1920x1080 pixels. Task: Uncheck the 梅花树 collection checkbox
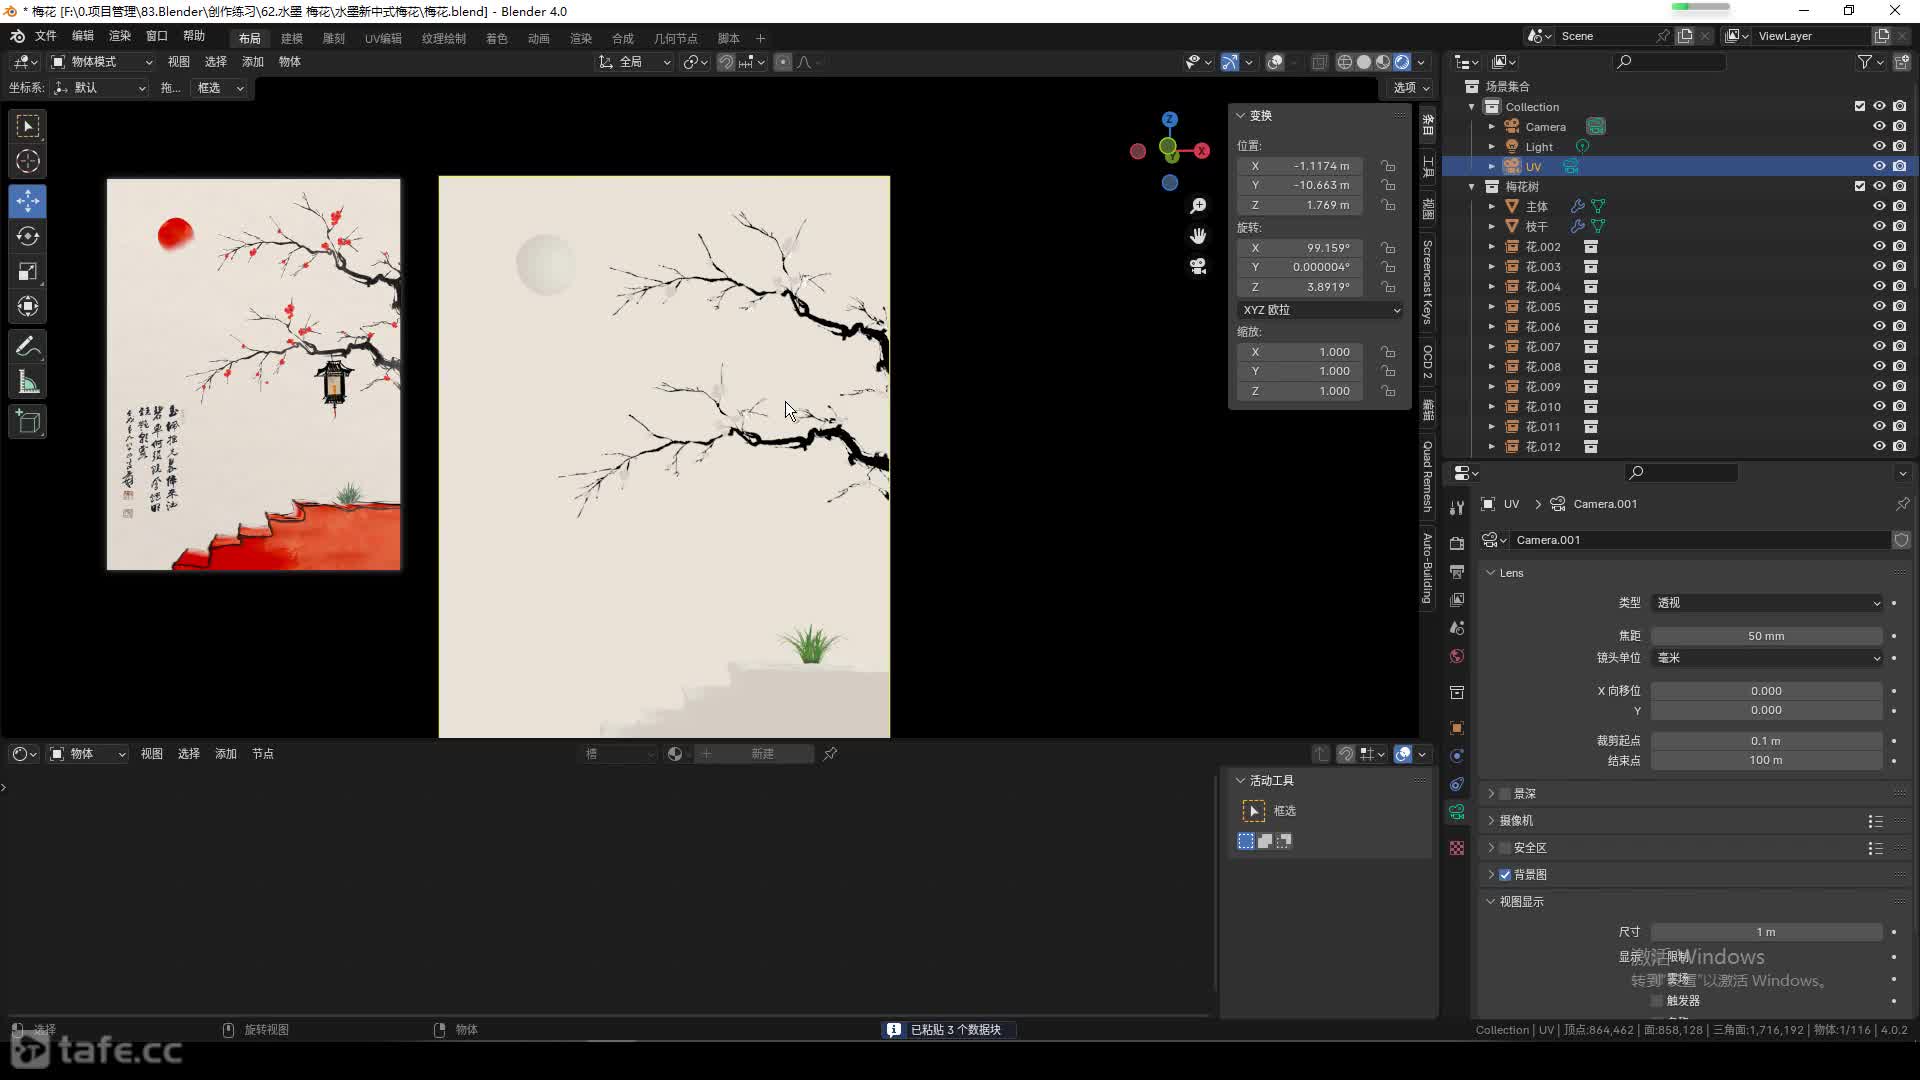click(x=1860, y=187)
